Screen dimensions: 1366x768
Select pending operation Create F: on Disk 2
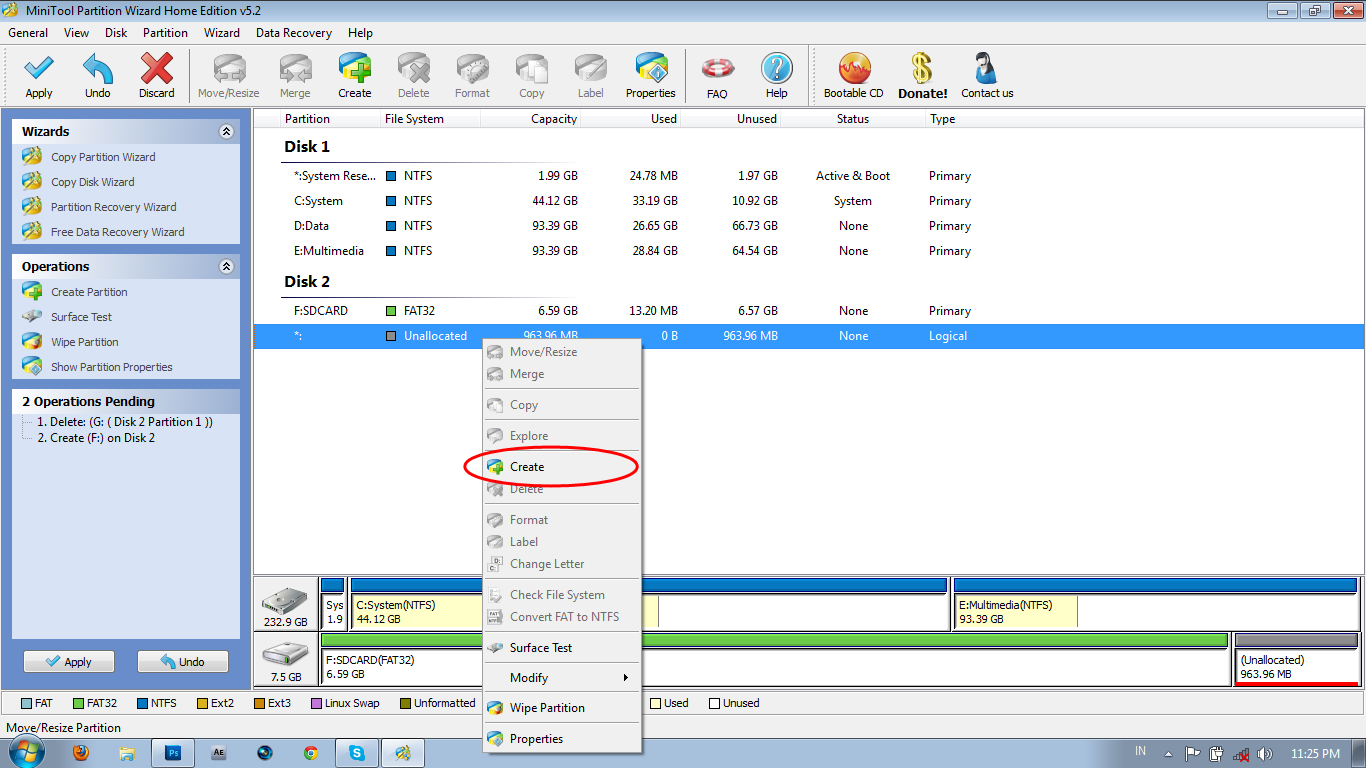coord(96,438)
